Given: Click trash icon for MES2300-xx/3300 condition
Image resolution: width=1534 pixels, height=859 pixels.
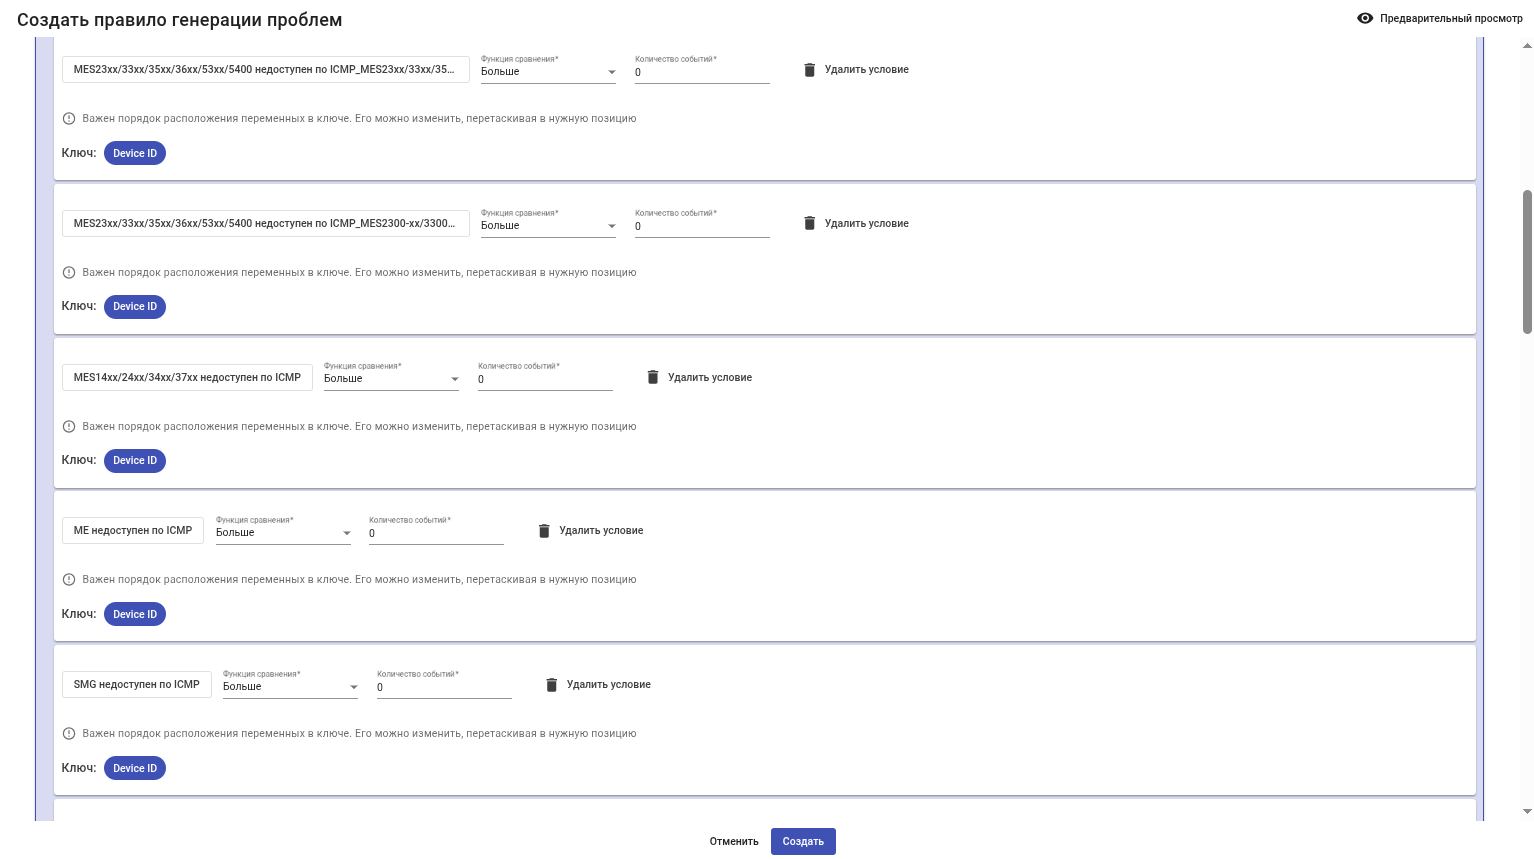Looking at the screenshot, I should tap(810, 223).
